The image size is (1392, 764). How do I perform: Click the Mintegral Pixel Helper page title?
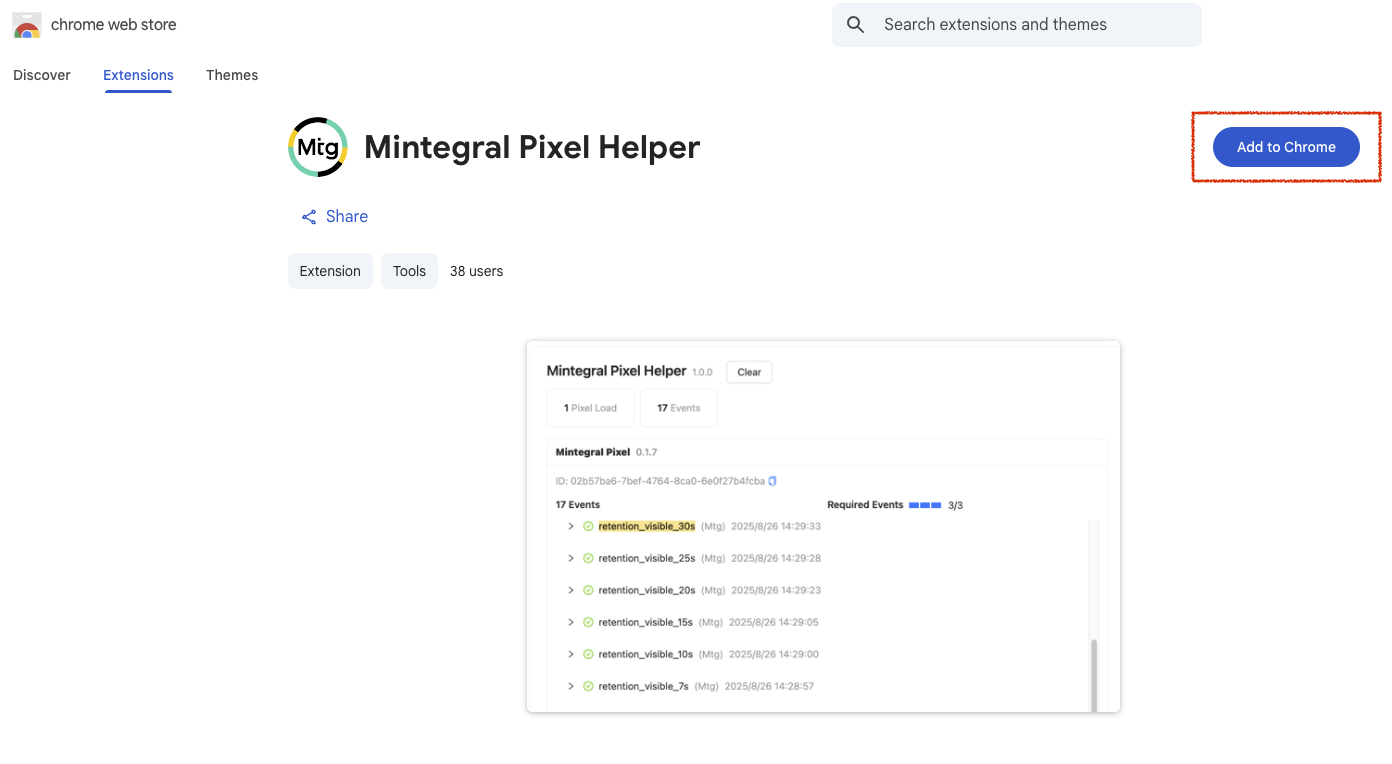pos(532,147)
